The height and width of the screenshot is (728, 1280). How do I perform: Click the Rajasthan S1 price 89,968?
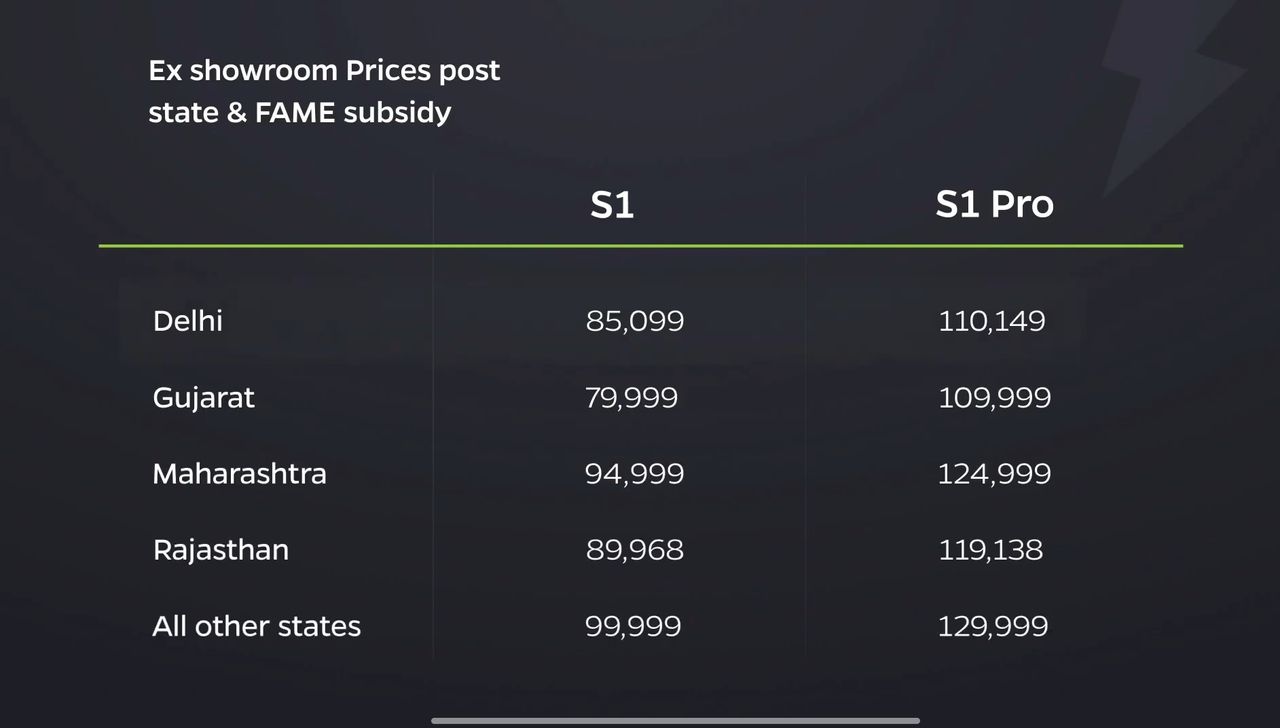[x=634, y=550]
